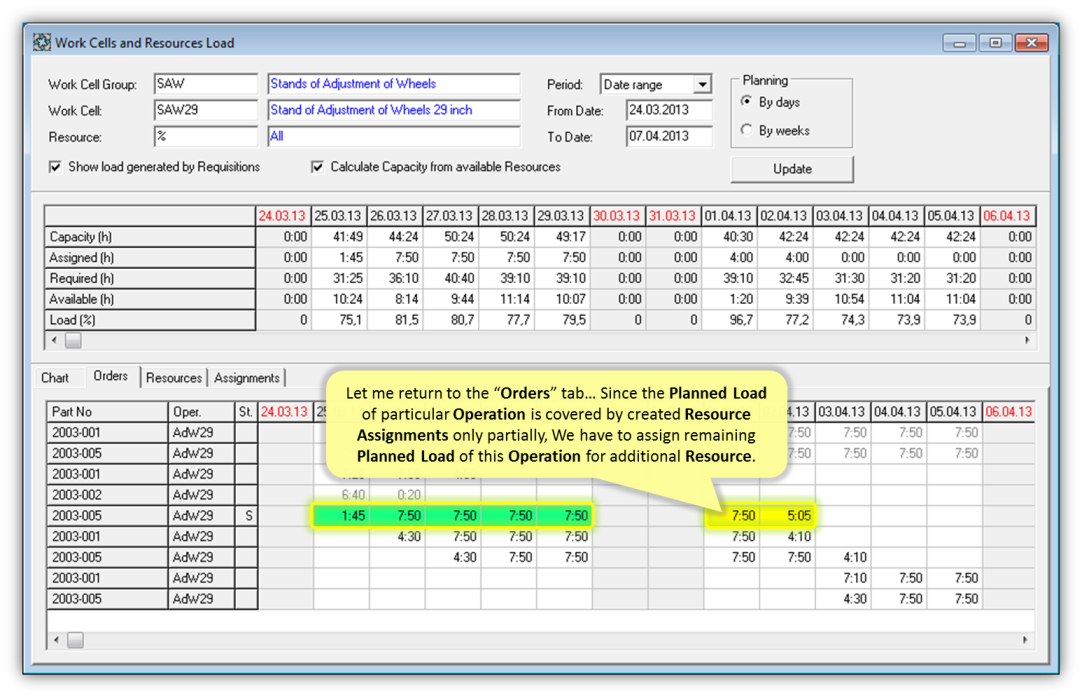Select the By weeks planning option
This screenshot has height=697, width=1082.
[x=747, y=130]
